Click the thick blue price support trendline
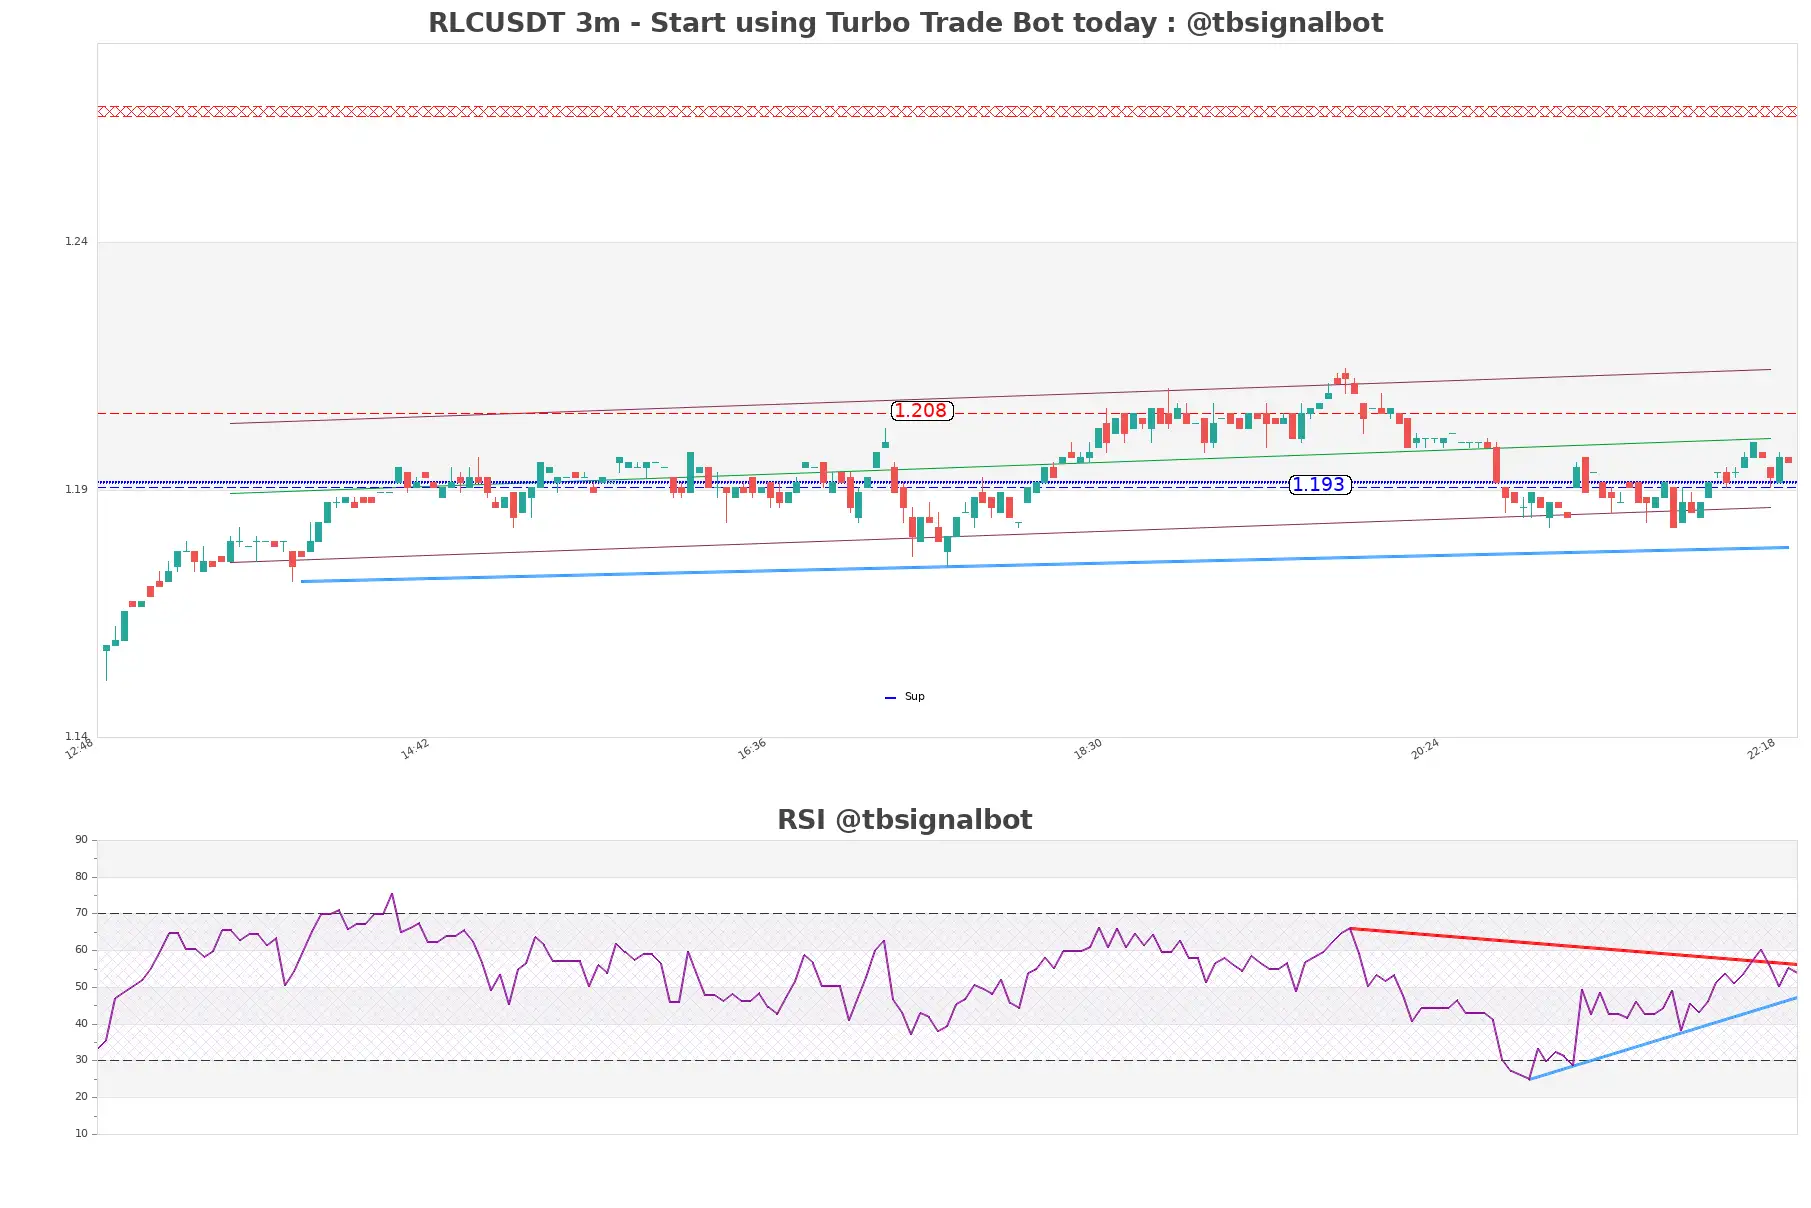Image resolution: width=1811 pixels, height=1208 pixels. [1045, 564]
